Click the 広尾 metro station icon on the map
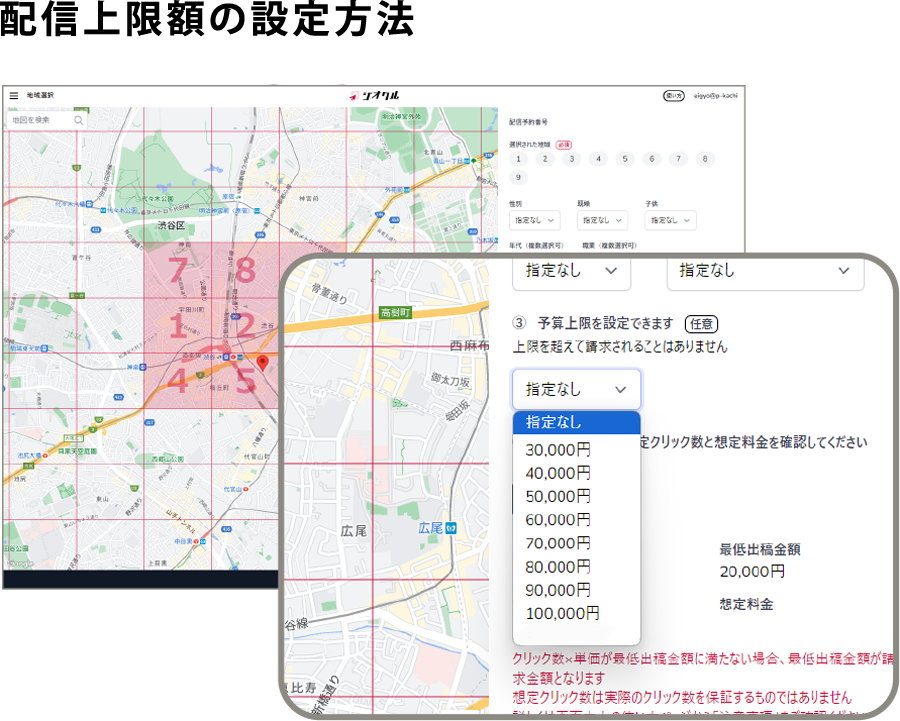900x721 pixels. click(451, 527)
